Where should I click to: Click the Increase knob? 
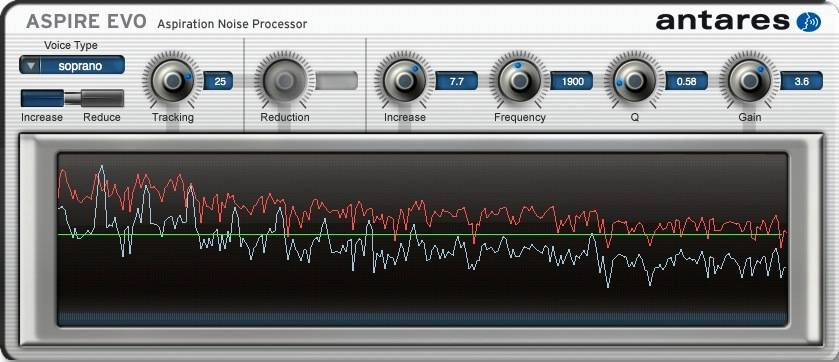(405, 80)
